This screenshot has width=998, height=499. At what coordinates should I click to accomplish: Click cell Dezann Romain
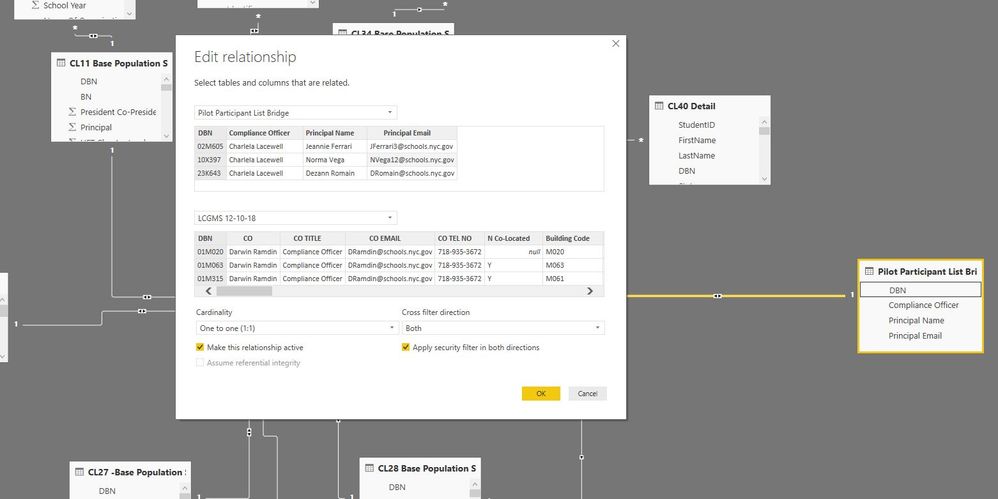(335, 173)
